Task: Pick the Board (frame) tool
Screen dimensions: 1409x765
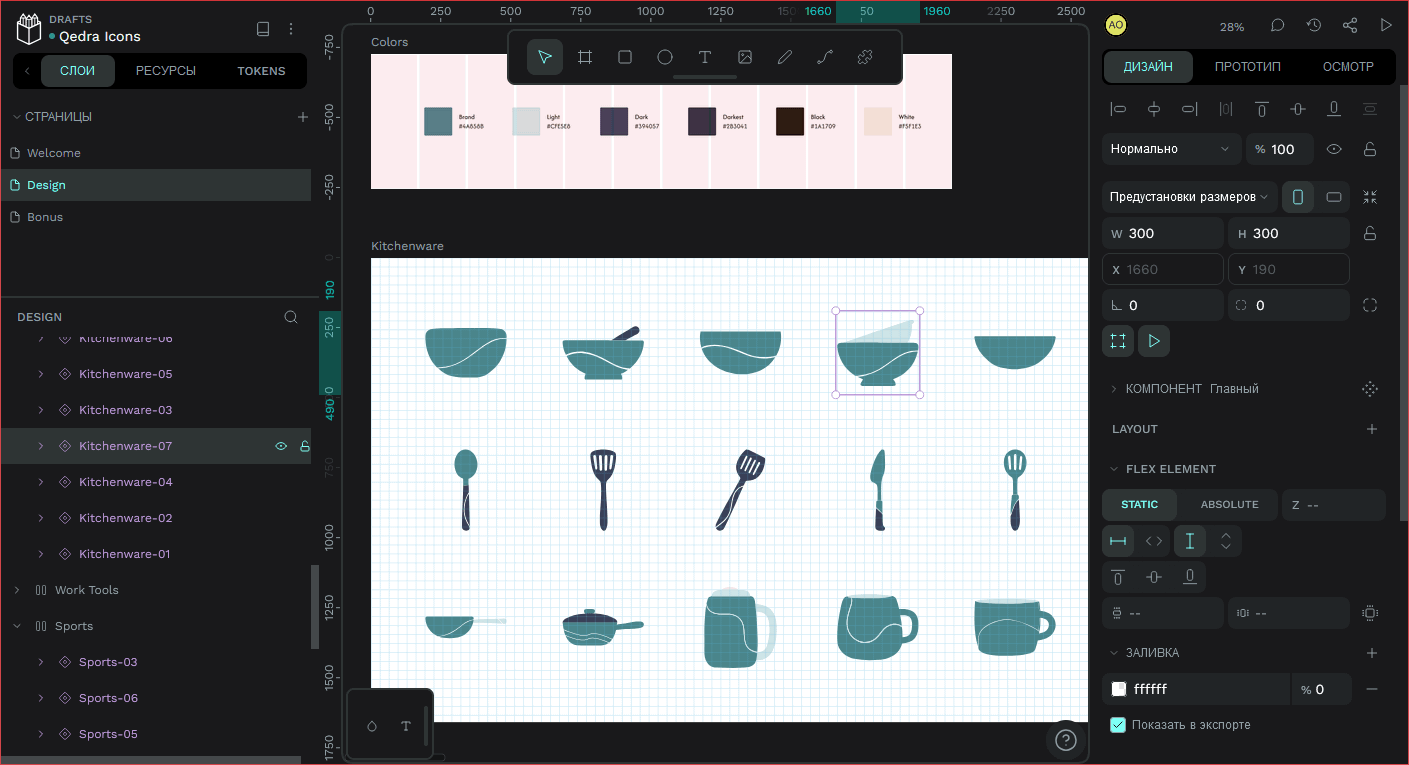Action: pos(585,57)
